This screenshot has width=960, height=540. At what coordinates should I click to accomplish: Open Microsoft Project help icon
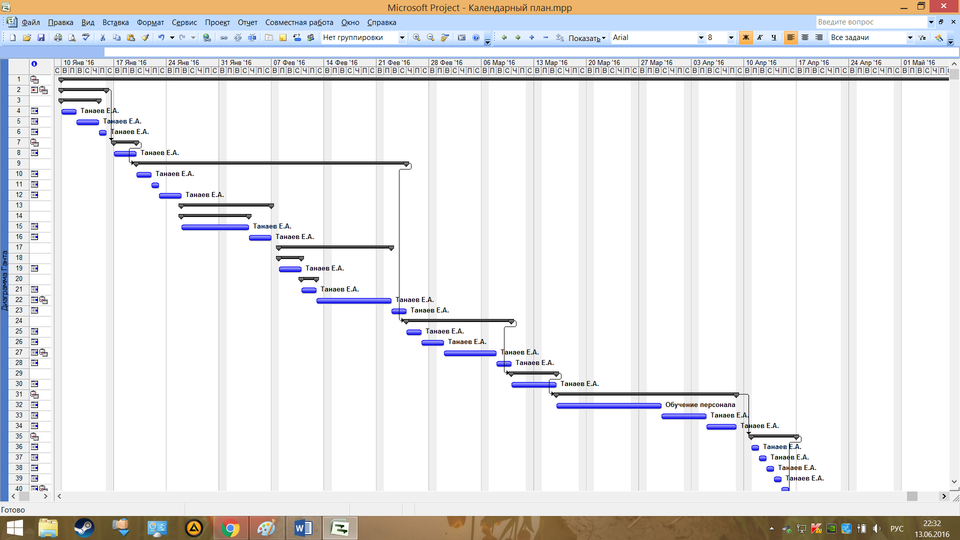(476, 38)
